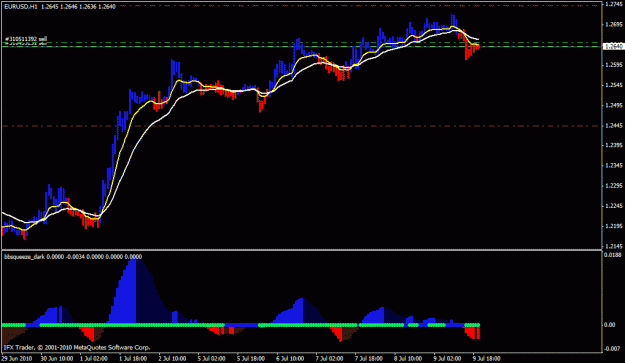Viewport: 625px width, 363px height.
Task: Click the 5 Jul 02:00 time label
Action: point(212,359)
